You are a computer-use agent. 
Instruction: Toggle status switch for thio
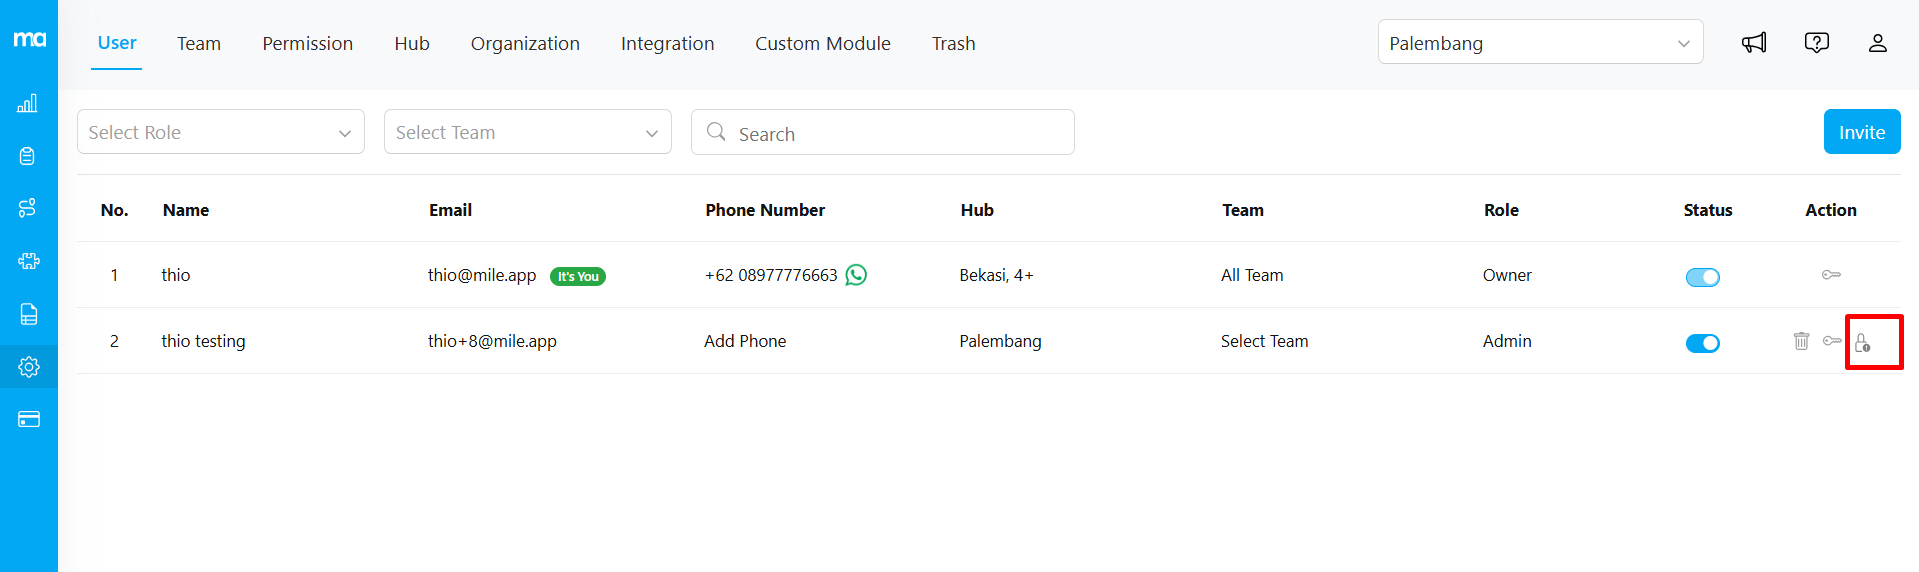click(x=1702, y=277)
